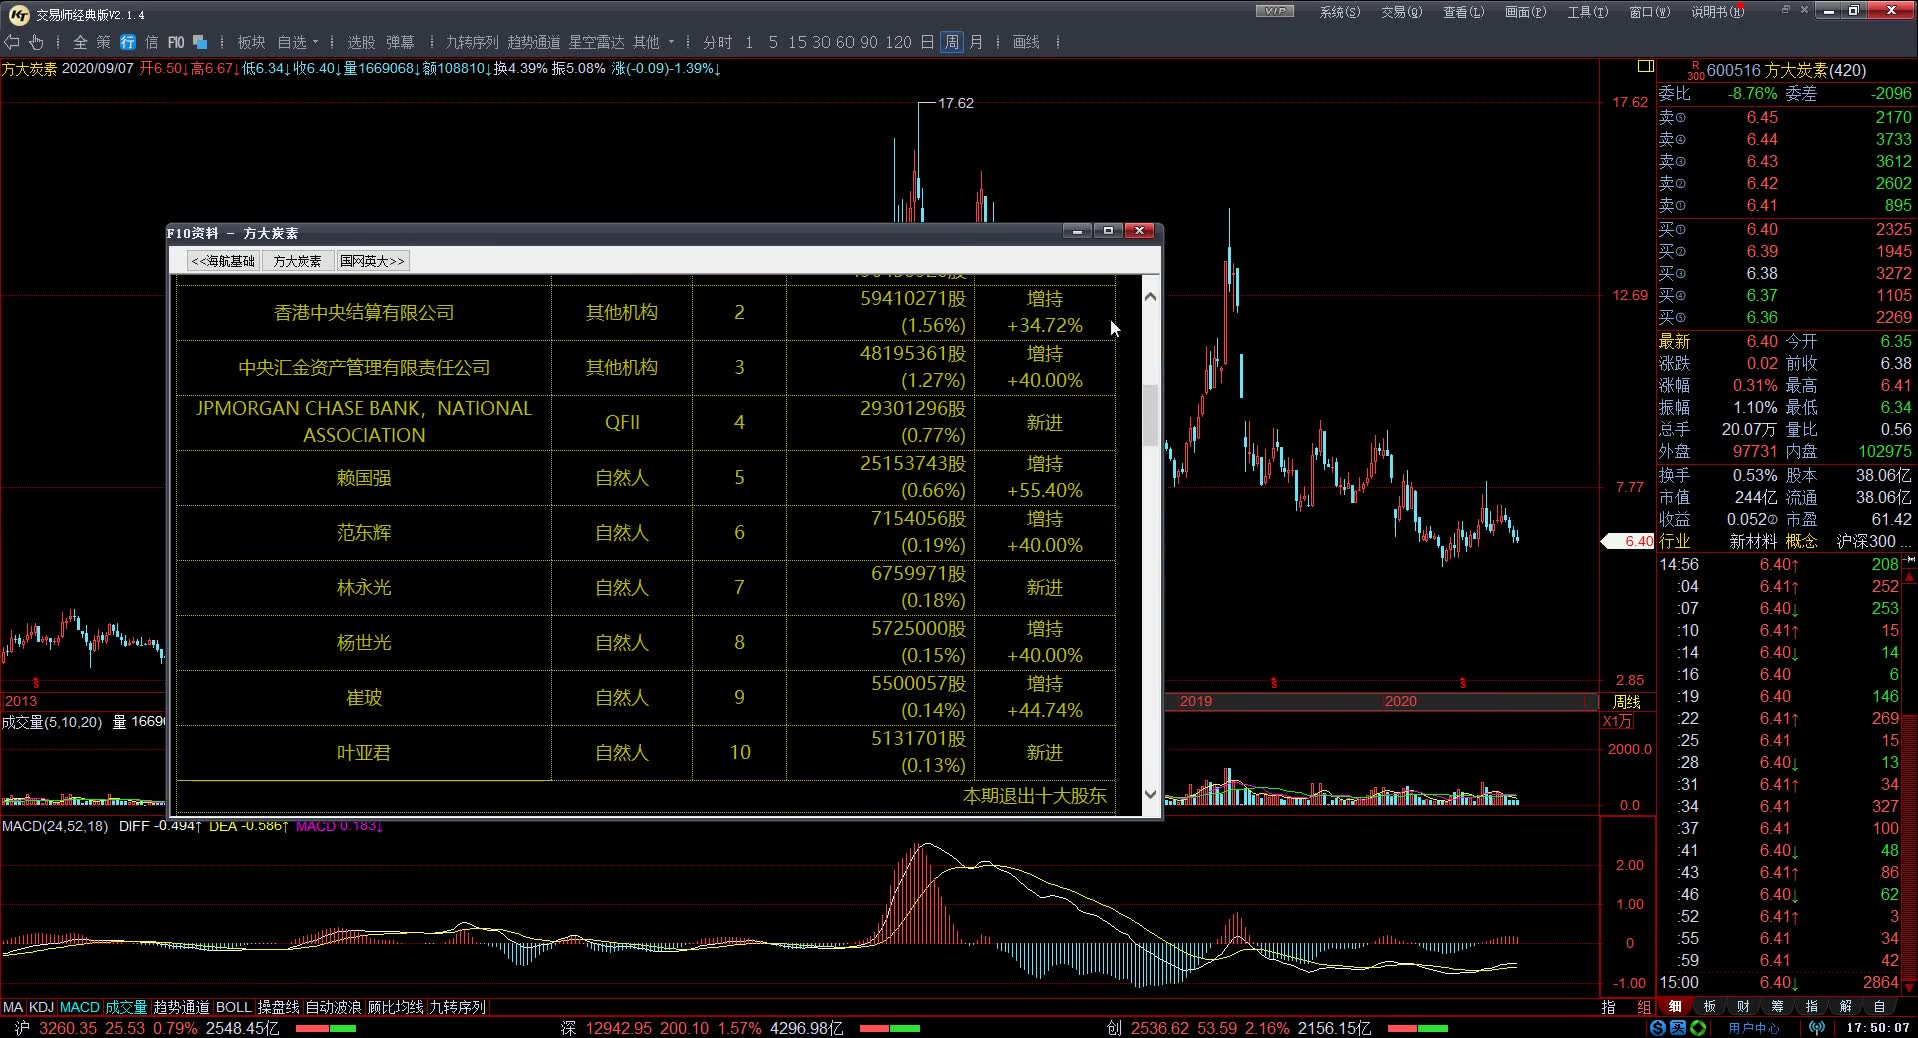The height and width of the screenshot is (1038, 1918).
Task: Select the 周 weekly period
Action: click(x=951, y=42)
